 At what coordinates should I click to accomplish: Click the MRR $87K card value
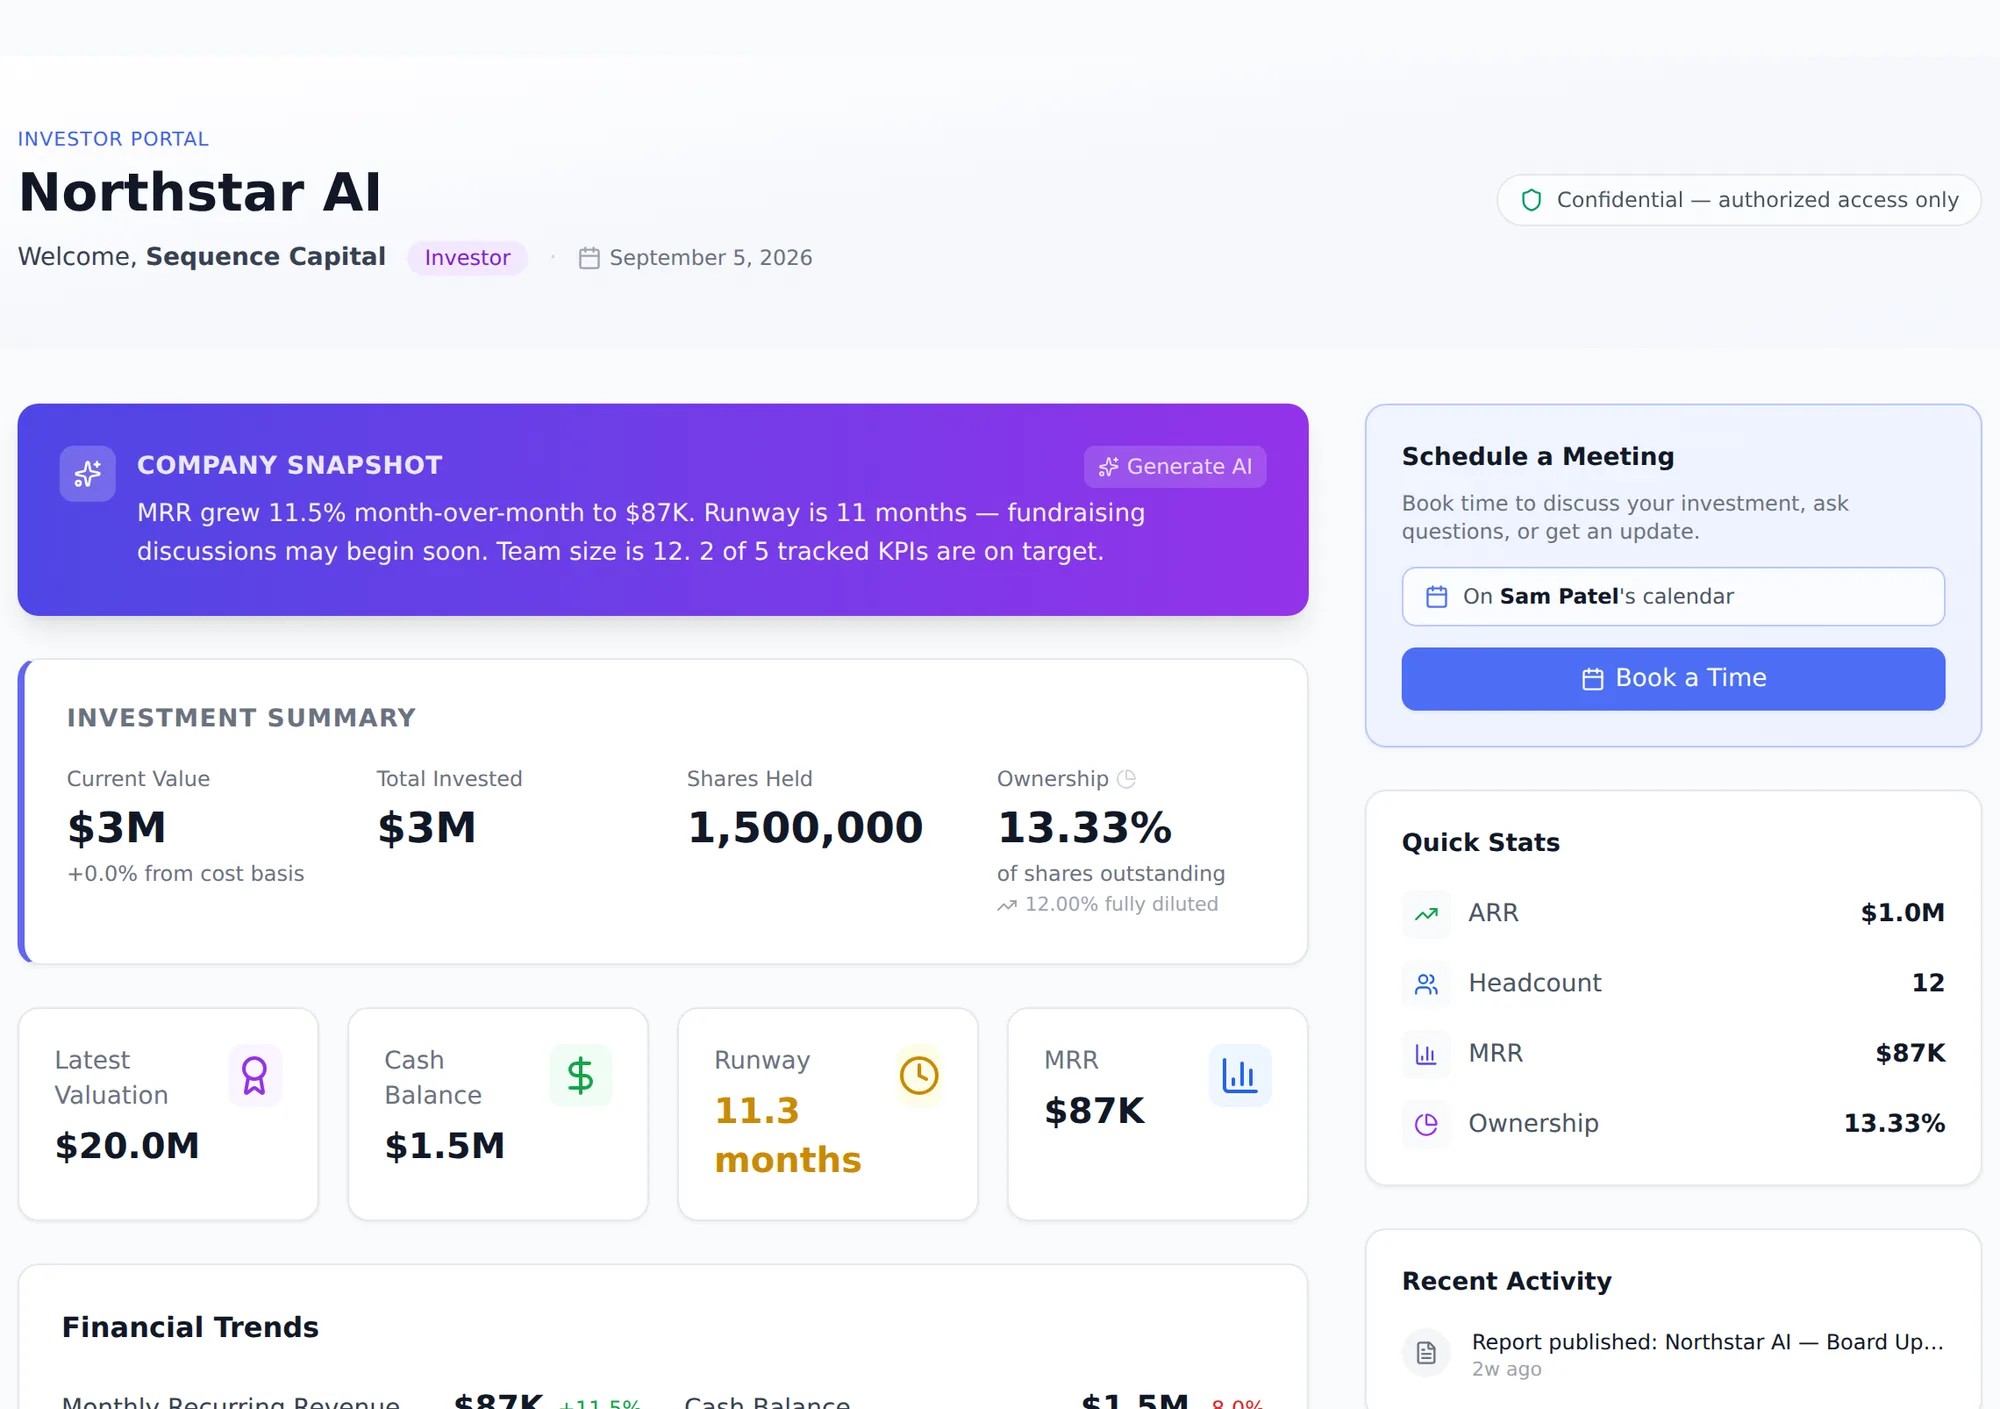click(x=1094, y=1111)
